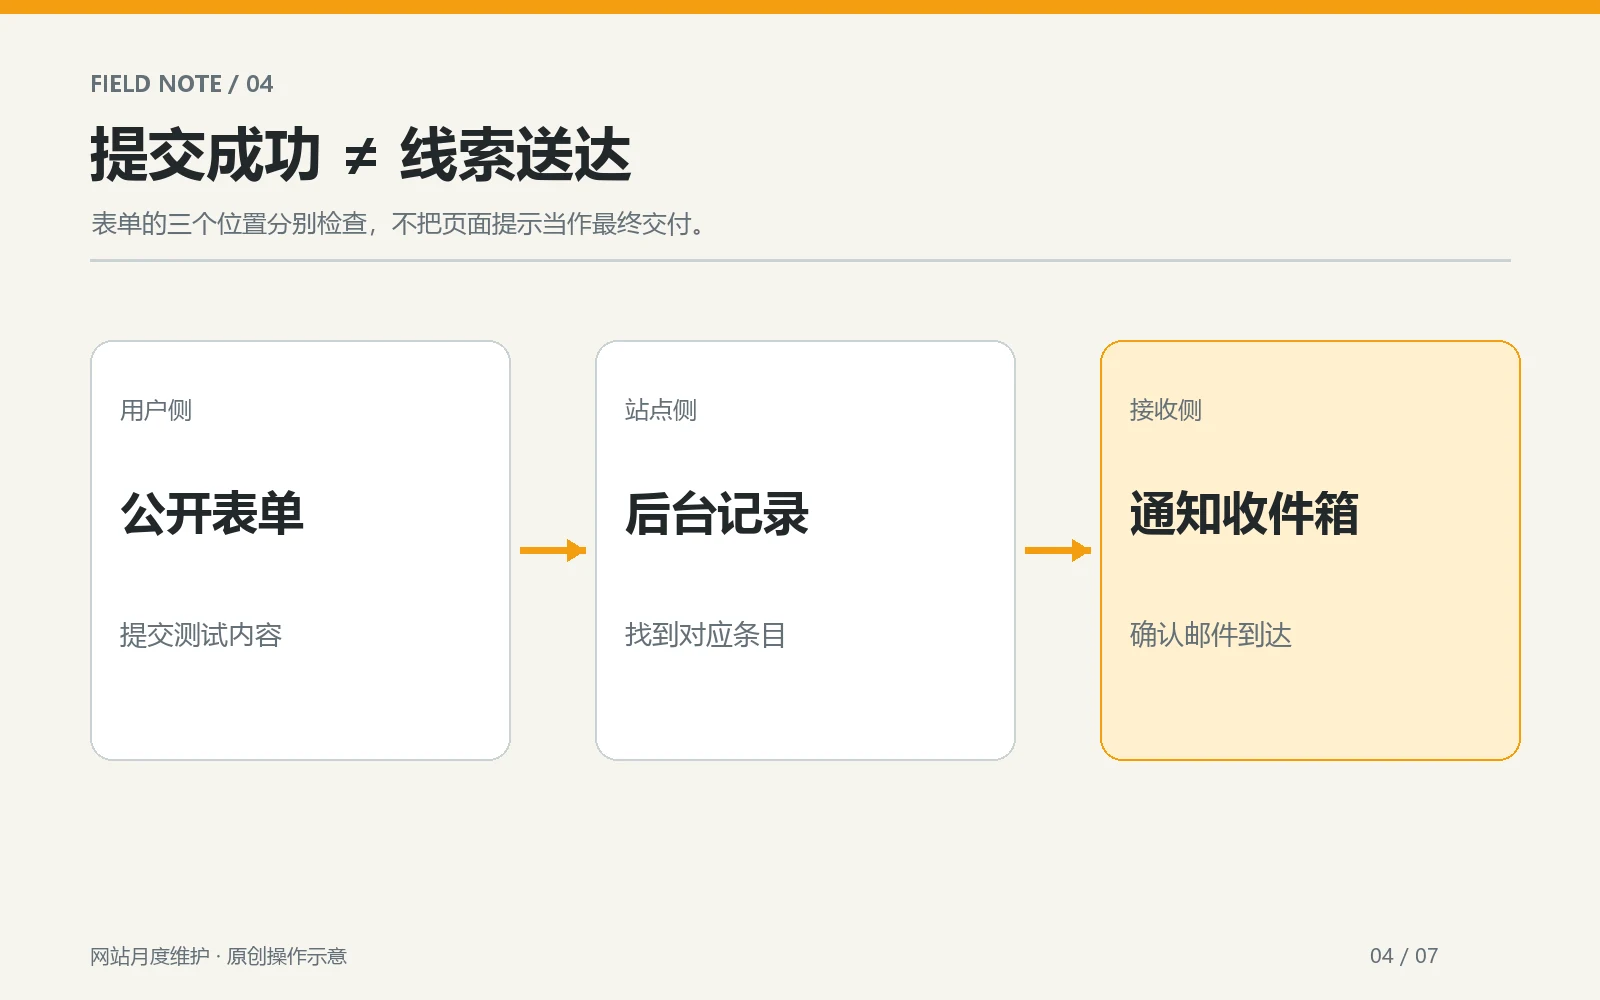The width and height of the screenshot is (1600, 1000).
Task: Click the 公开表单 heading
Action: point(212,514)
